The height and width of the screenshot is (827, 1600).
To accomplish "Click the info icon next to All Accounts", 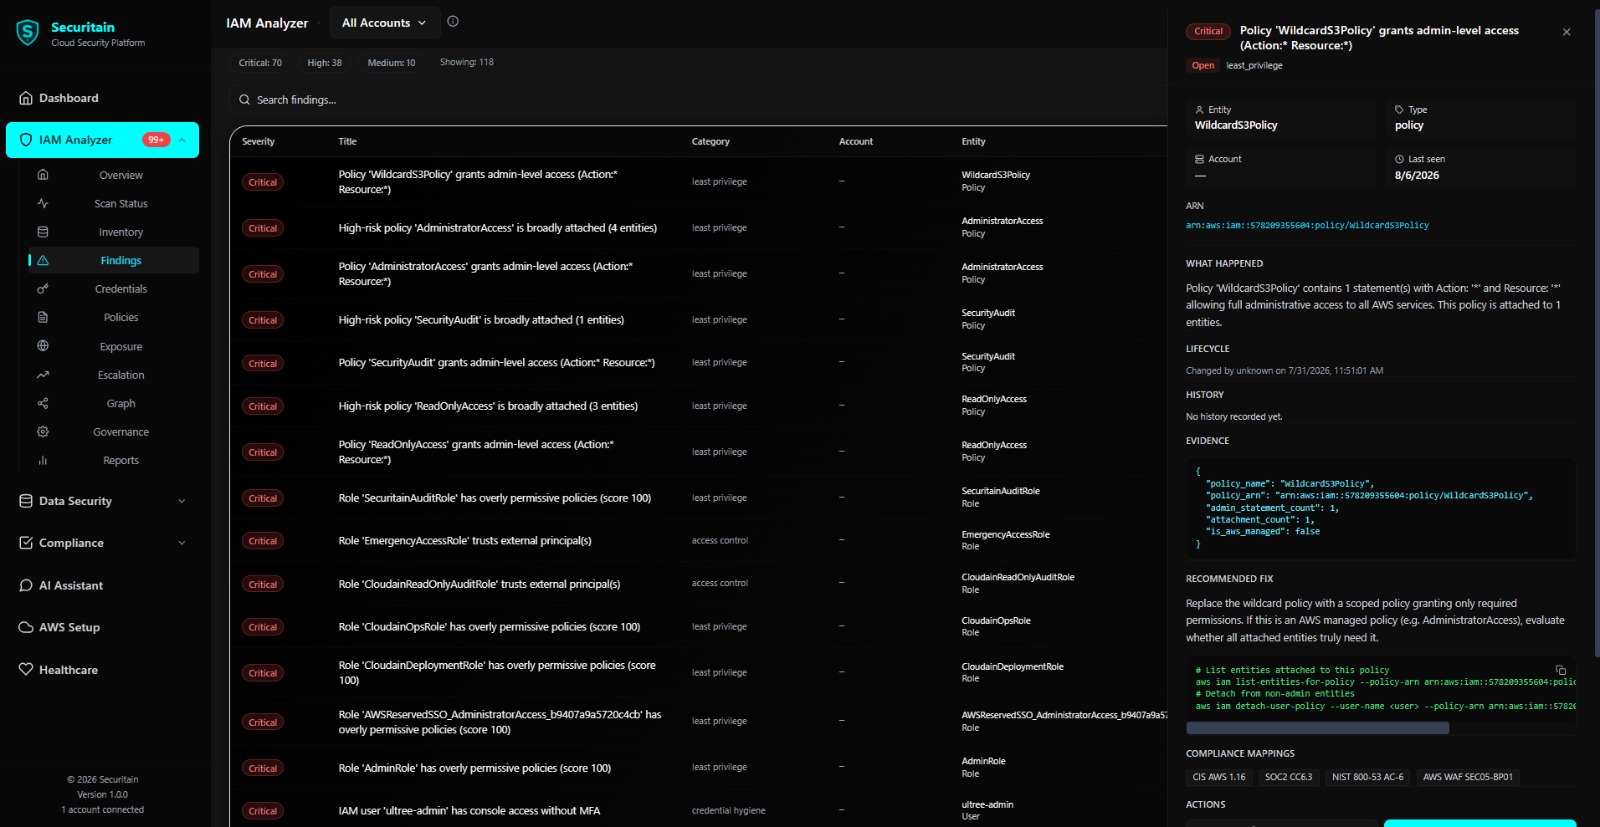I will tap(453, 21).
